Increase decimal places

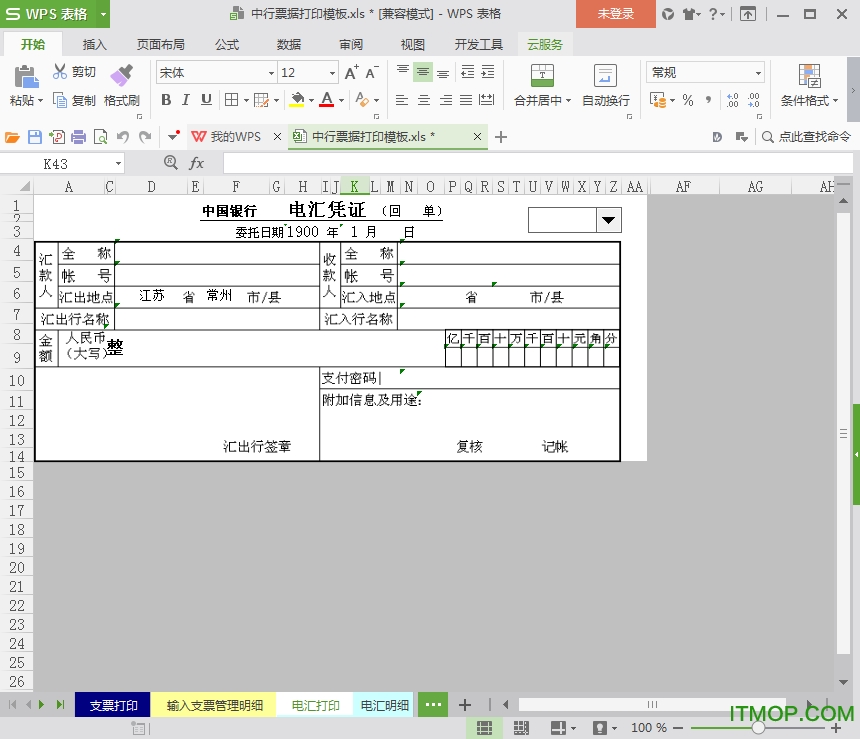click(x=732, y=100)
